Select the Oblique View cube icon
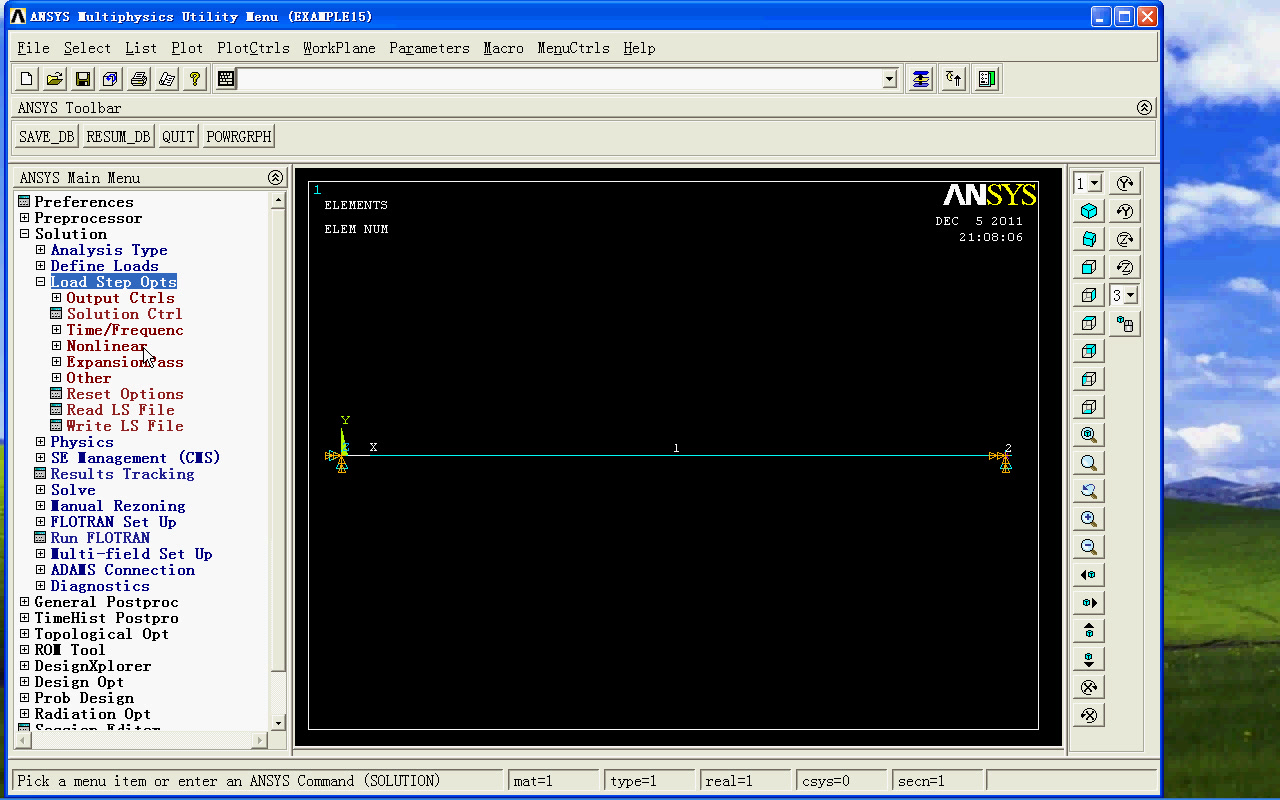Screen dimensions: 1280x800 click(x=1089, y=239)
